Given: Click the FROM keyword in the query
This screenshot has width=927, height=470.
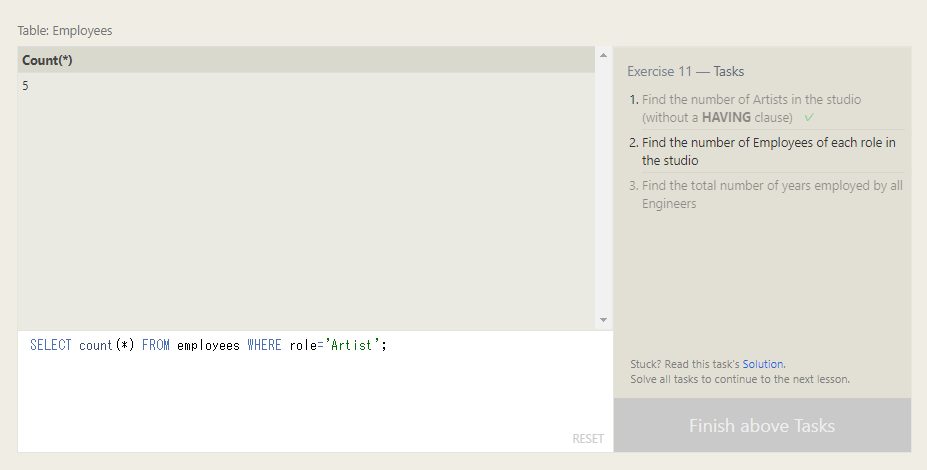Looking at the screenshot, I should click(x=155, y=345).
